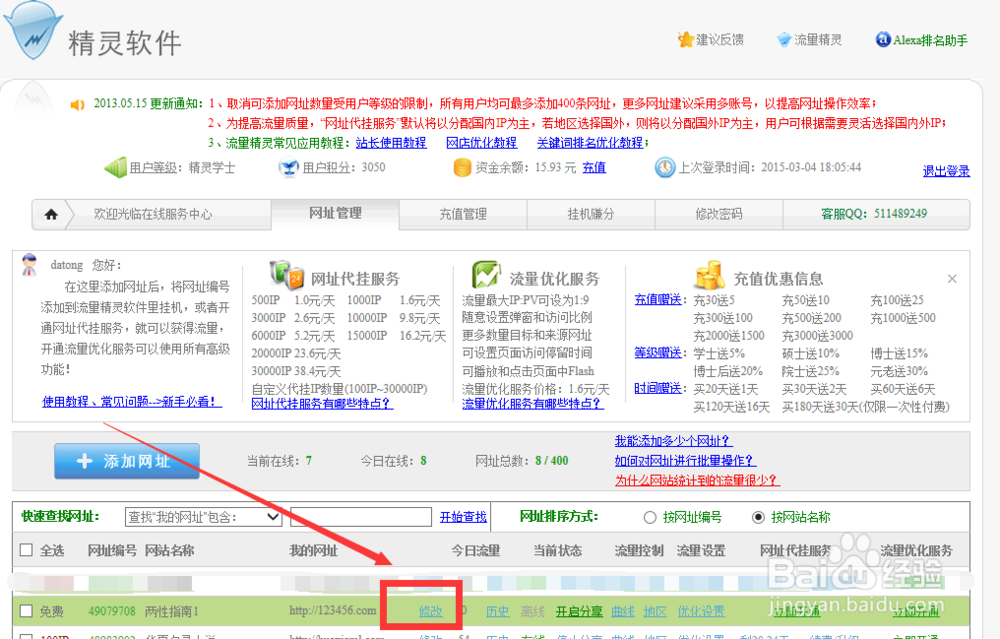Click the trophy icon beside 用户积分

pos(288,167)
